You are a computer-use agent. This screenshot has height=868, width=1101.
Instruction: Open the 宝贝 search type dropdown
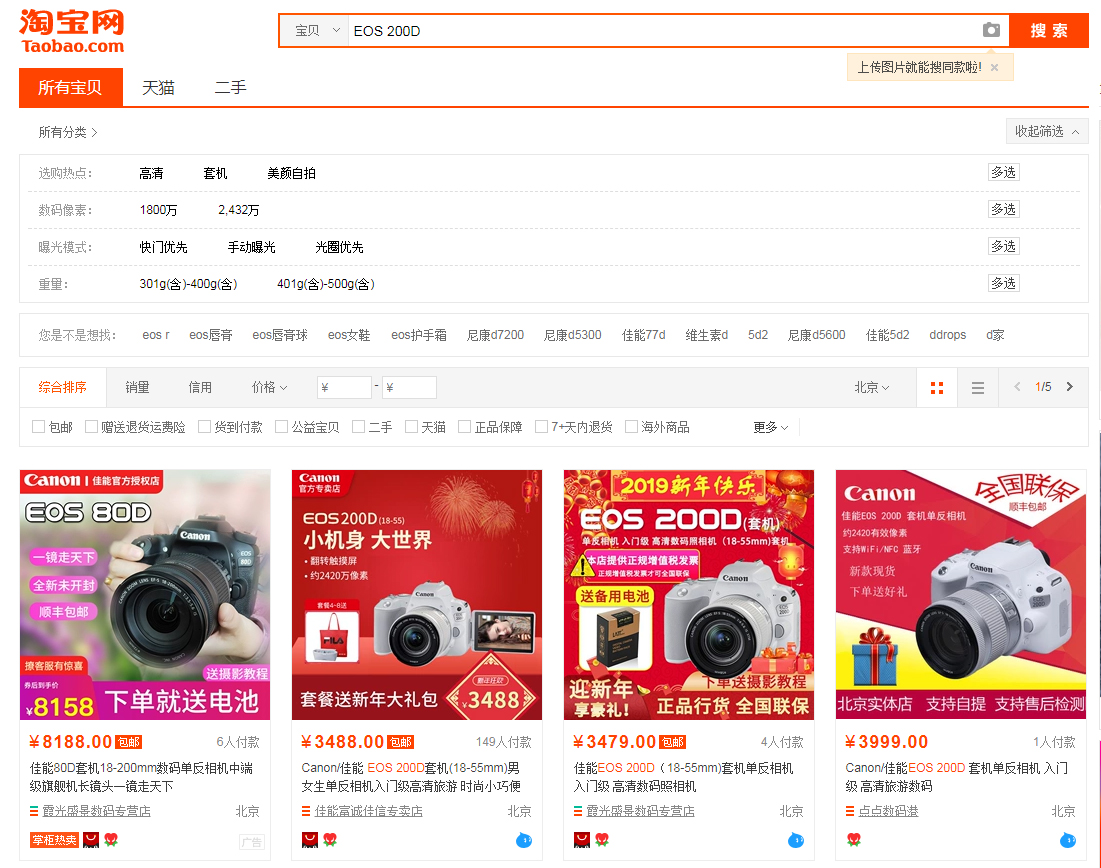coord(314,31)
